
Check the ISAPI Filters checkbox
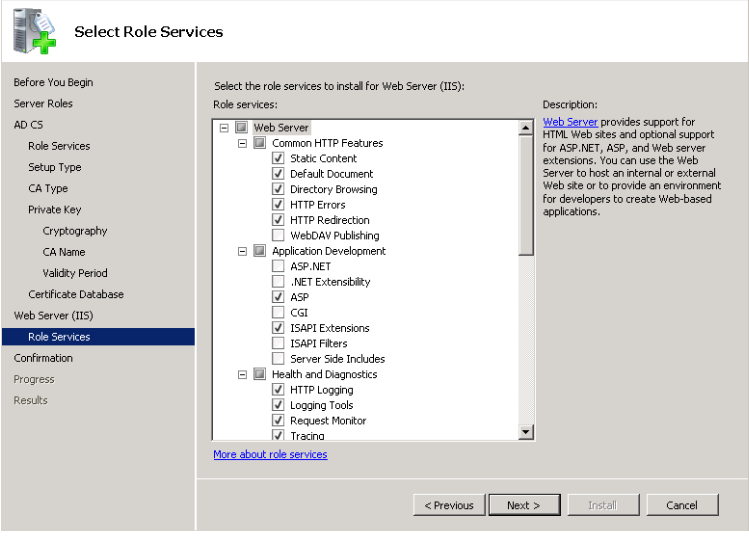[x=278, y=343]
